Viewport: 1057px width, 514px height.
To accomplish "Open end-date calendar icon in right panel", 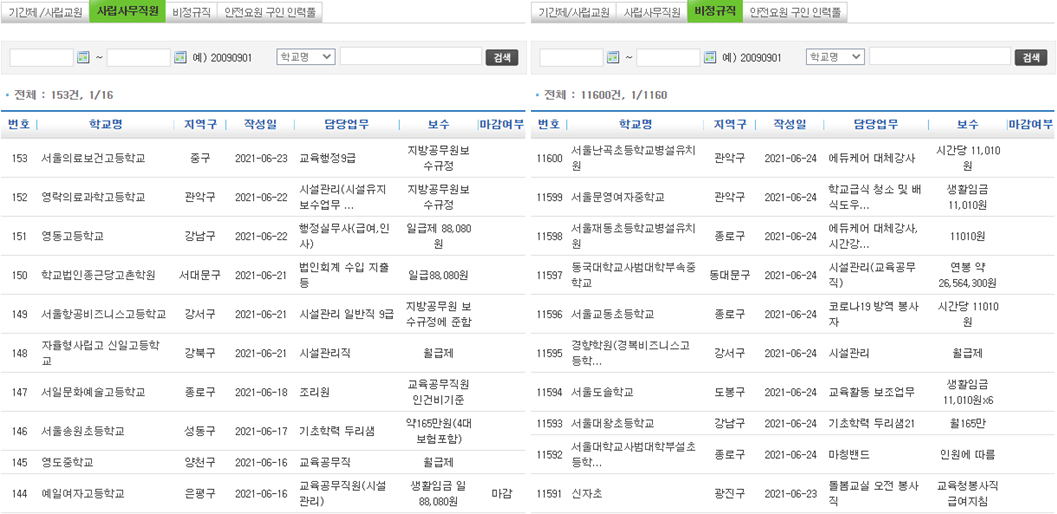I will coord(711,57).
